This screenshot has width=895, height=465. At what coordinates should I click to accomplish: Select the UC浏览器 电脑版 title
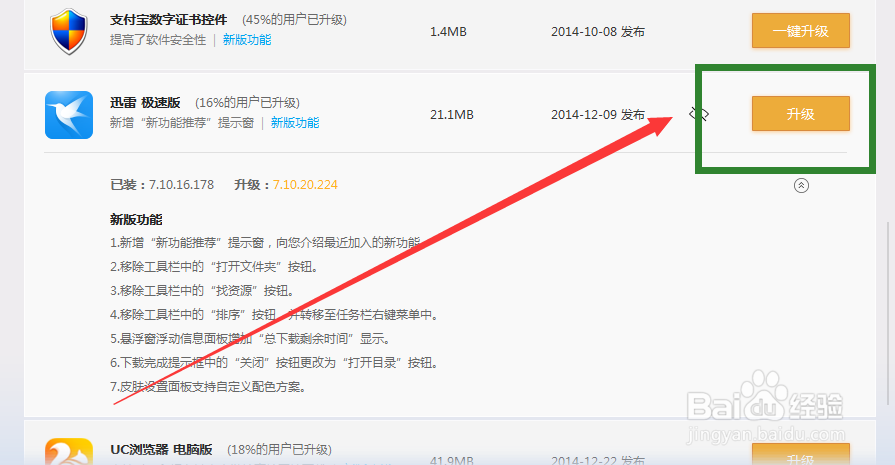tap(161, 450)
